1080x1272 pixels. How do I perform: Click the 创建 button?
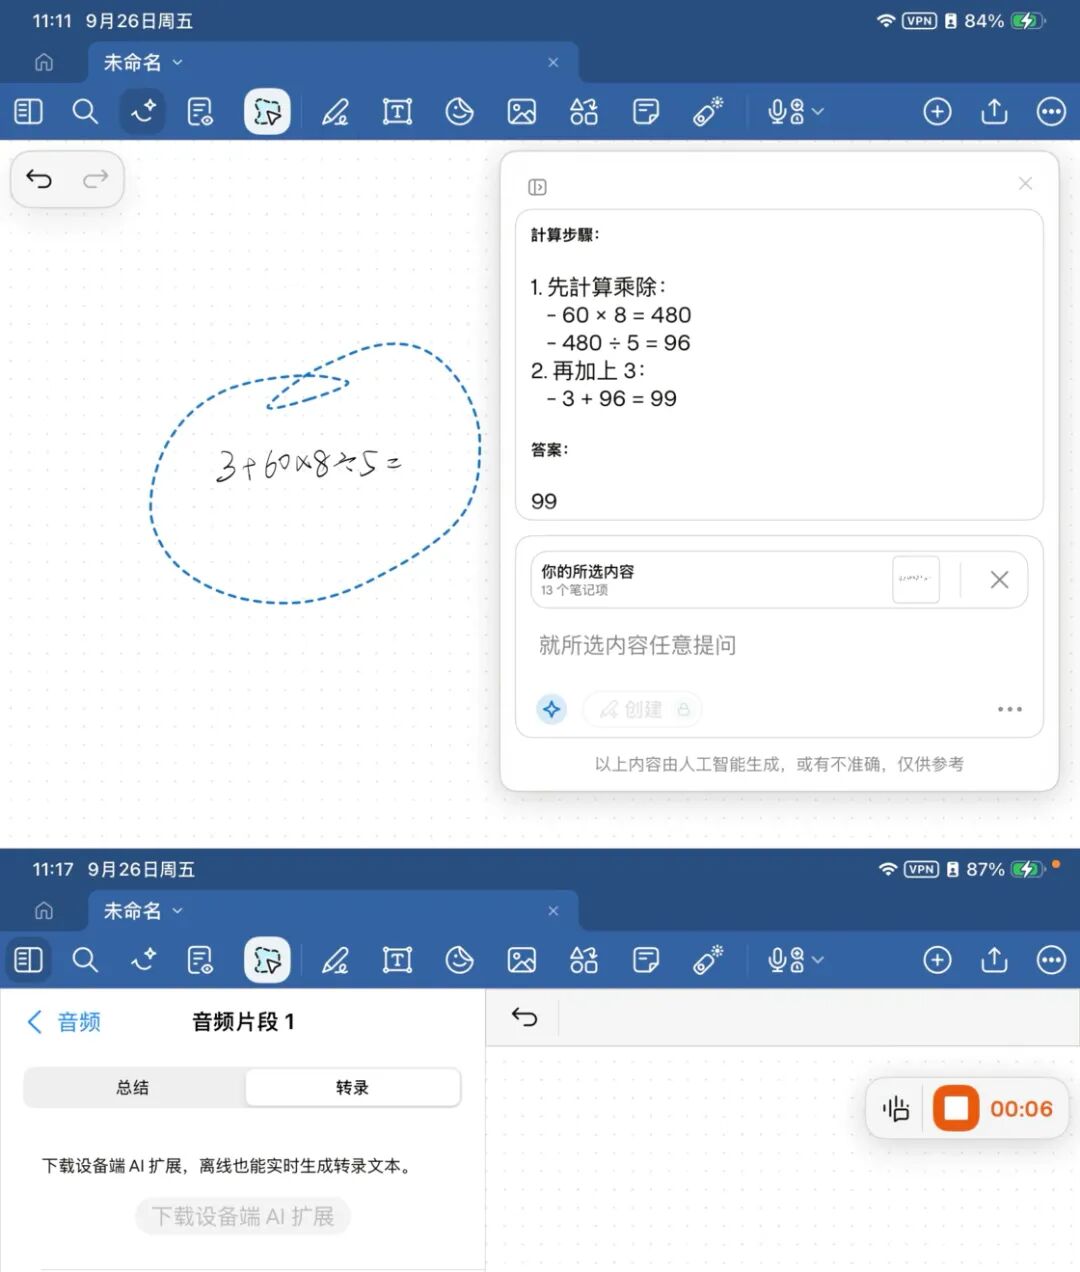pos(642,709)
